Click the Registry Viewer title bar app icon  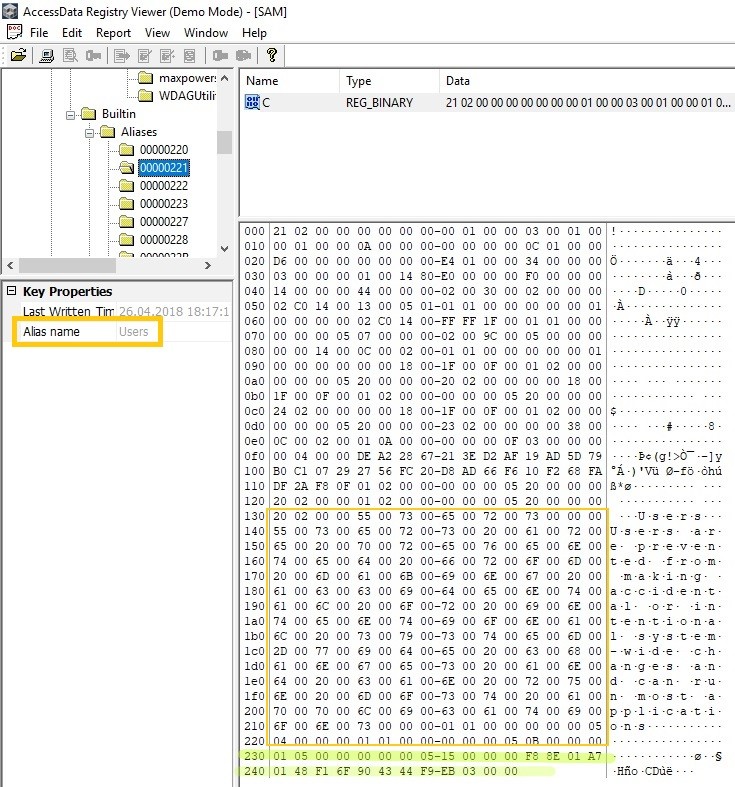10,11
